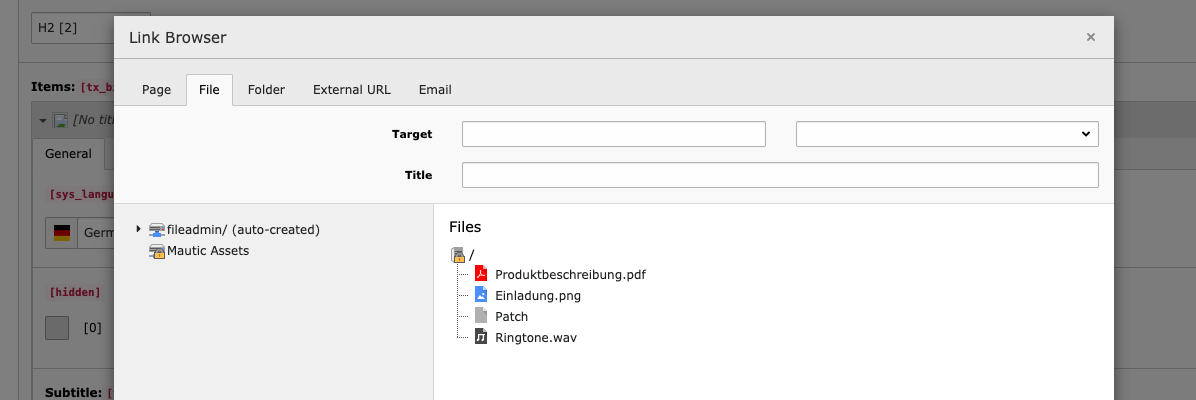
Task: Open the Folder tab
Action: point(266,90)
